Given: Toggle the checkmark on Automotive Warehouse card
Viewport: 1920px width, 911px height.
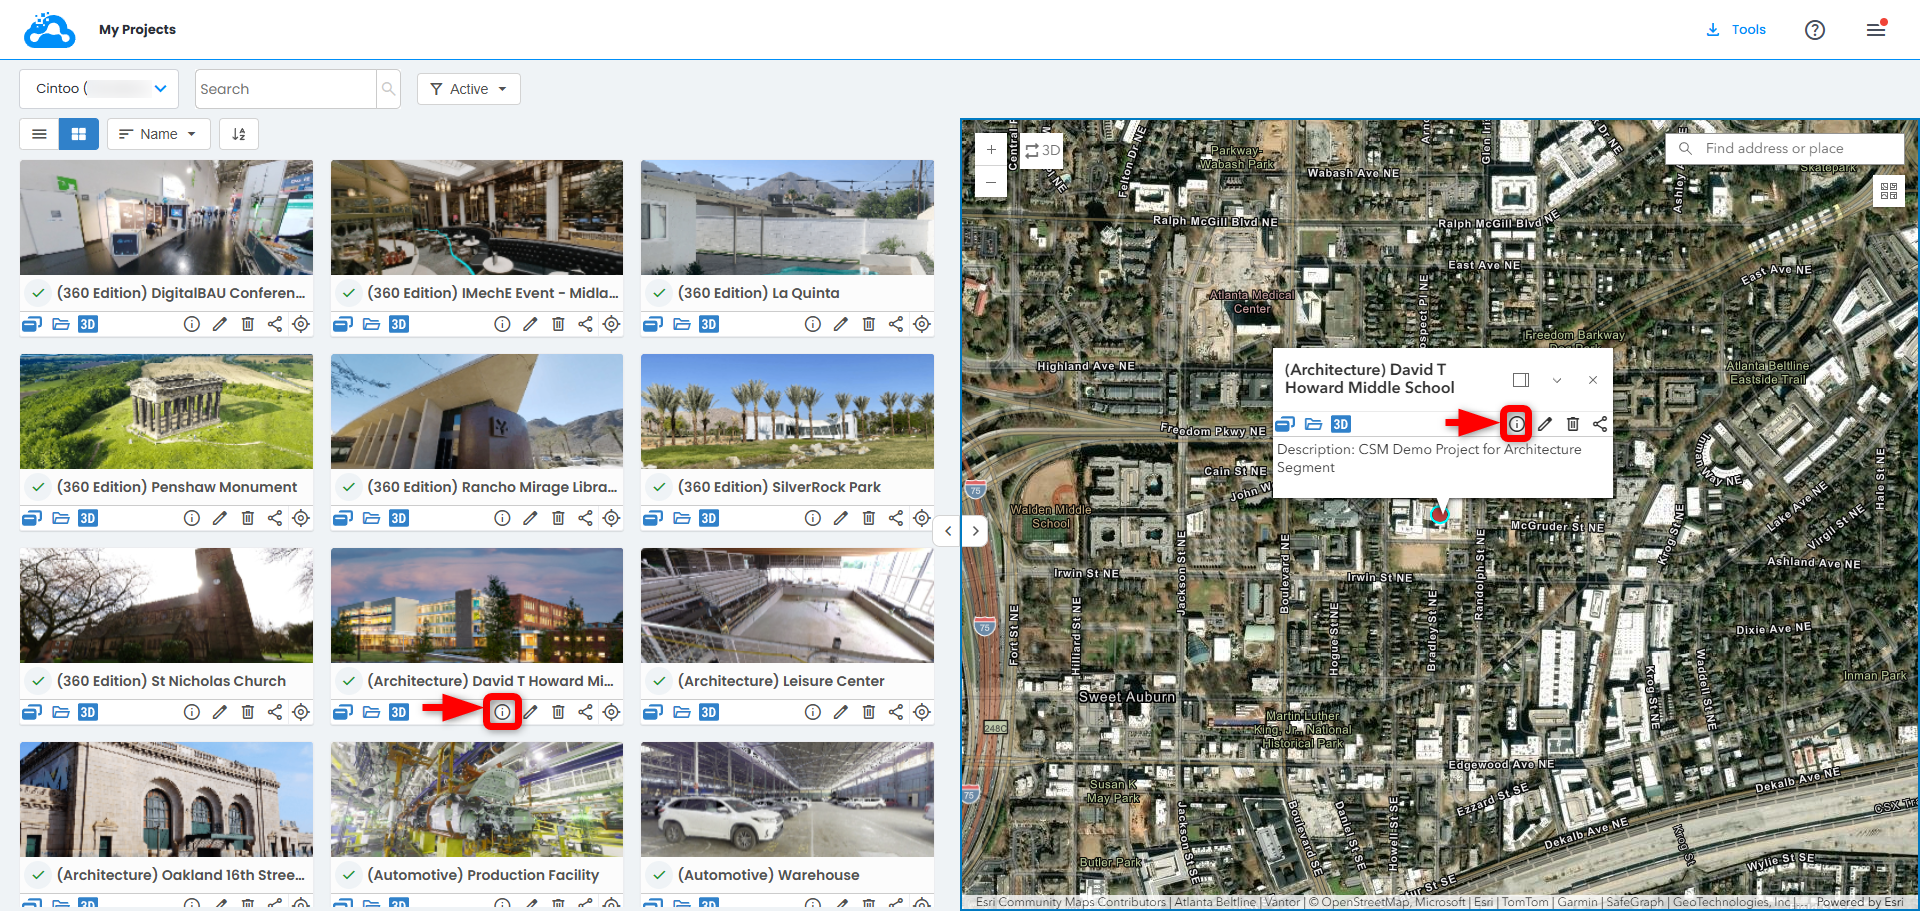Looking at the screenshot, I should (x=659, y=875).
